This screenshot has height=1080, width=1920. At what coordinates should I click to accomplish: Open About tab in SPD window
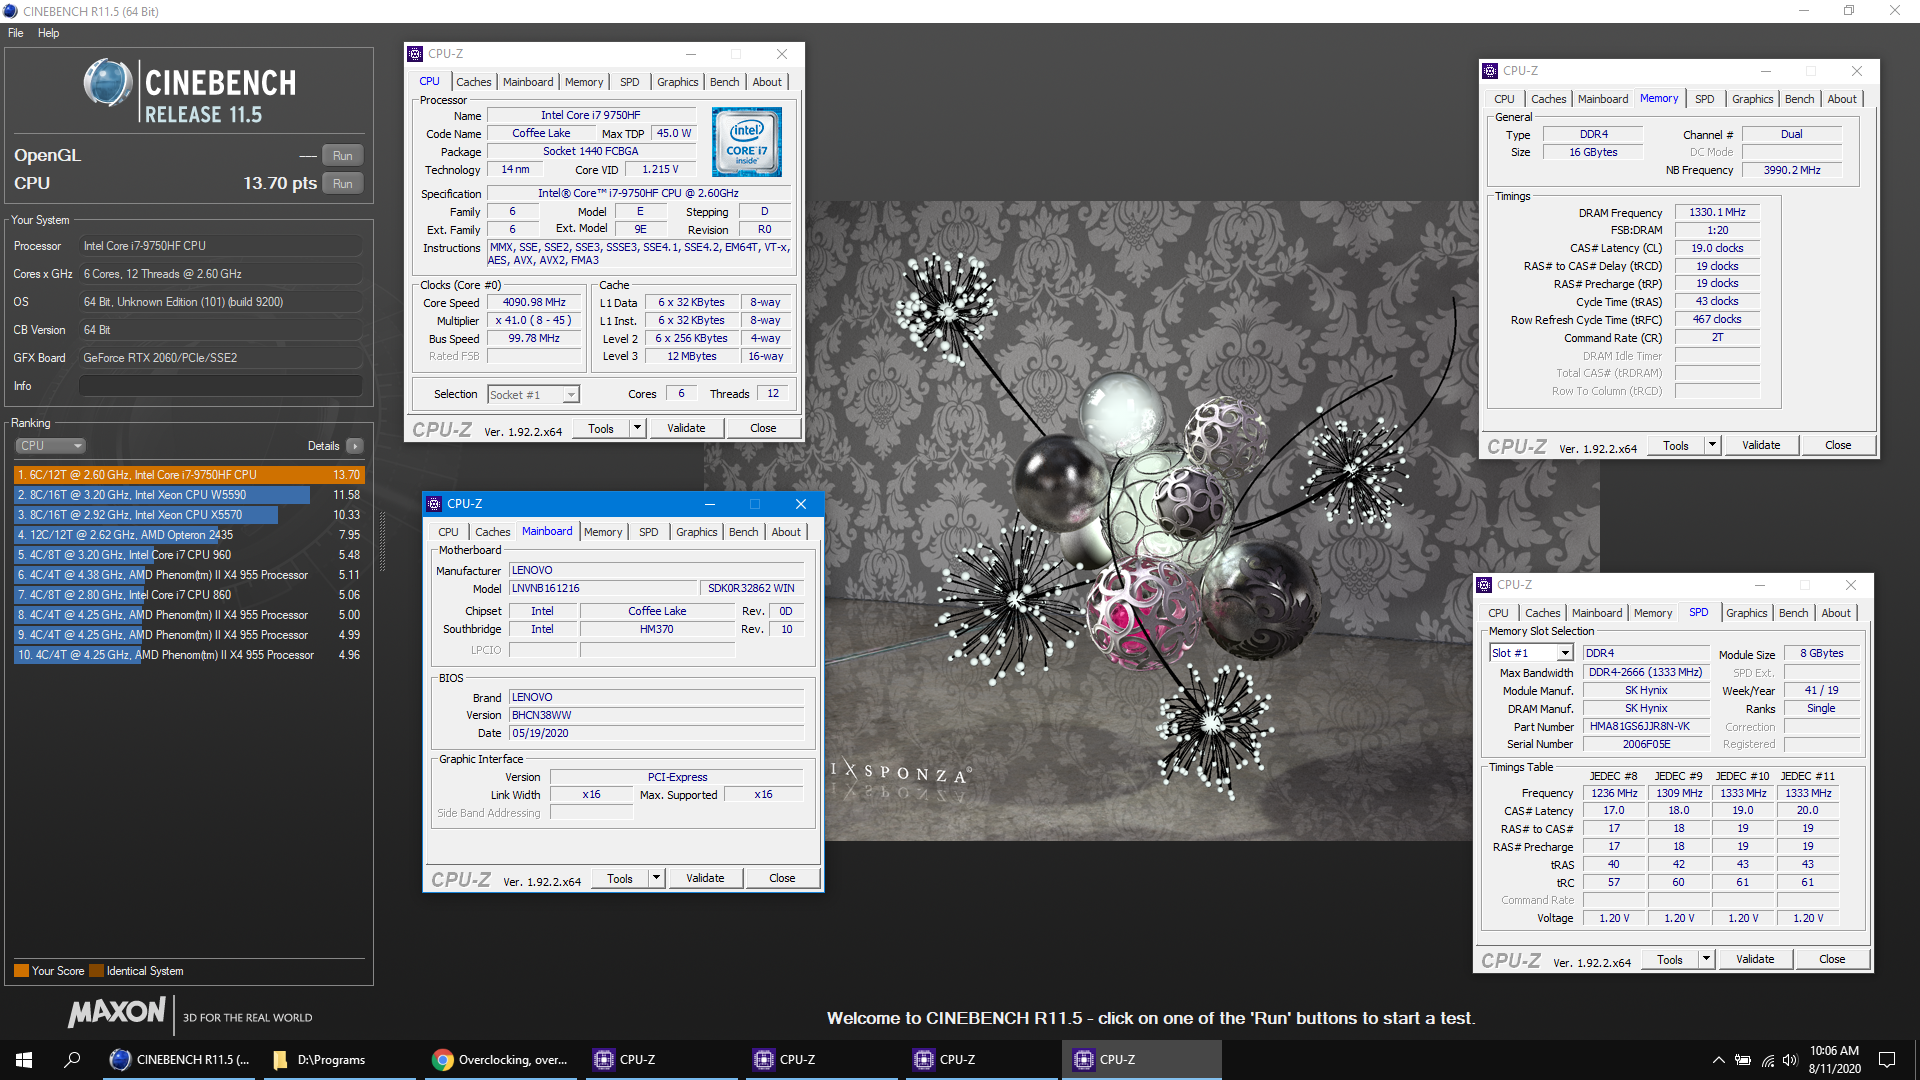[1836, 613]
